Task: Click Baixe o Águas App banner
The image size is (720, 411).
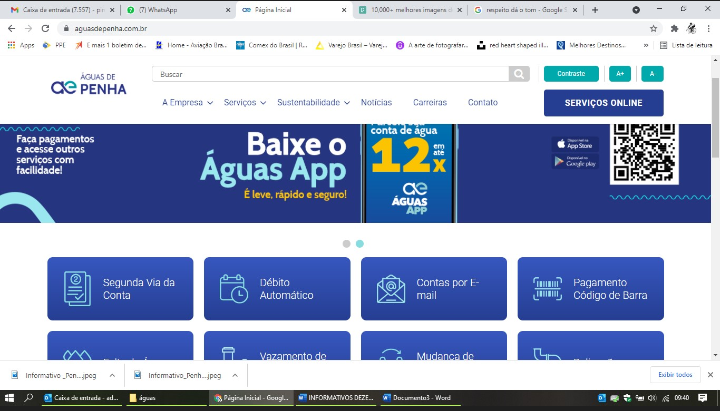Action: [x=355, y=174]
